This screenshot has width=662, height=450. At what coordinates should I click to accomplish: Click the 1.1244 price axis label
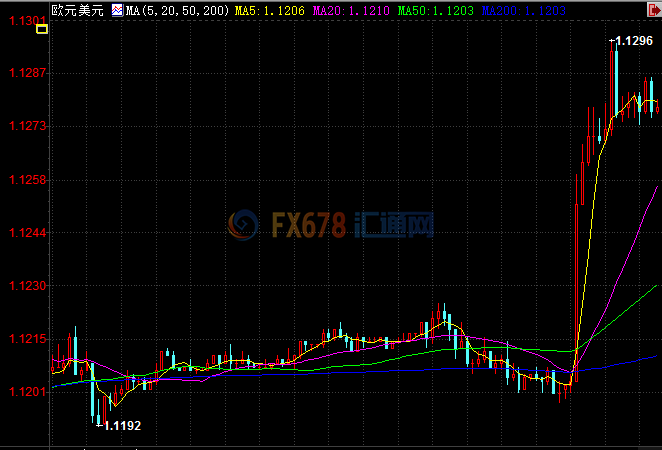tap(27, 233)
